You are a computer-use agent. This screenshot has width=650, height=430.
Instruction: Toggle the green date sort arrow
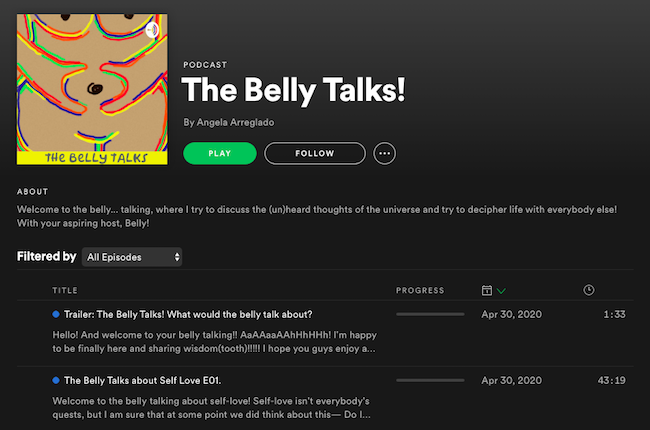tap(501, 291)
